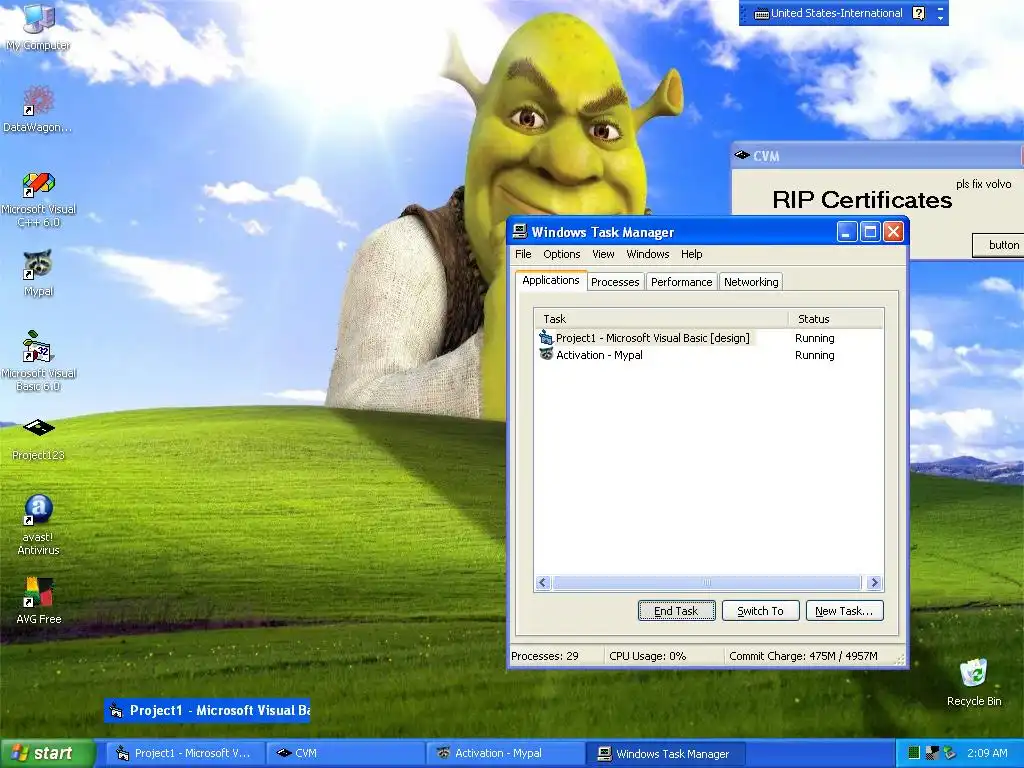Click the New Task... button
This screenshot has width=1024, height=768.
844,611
